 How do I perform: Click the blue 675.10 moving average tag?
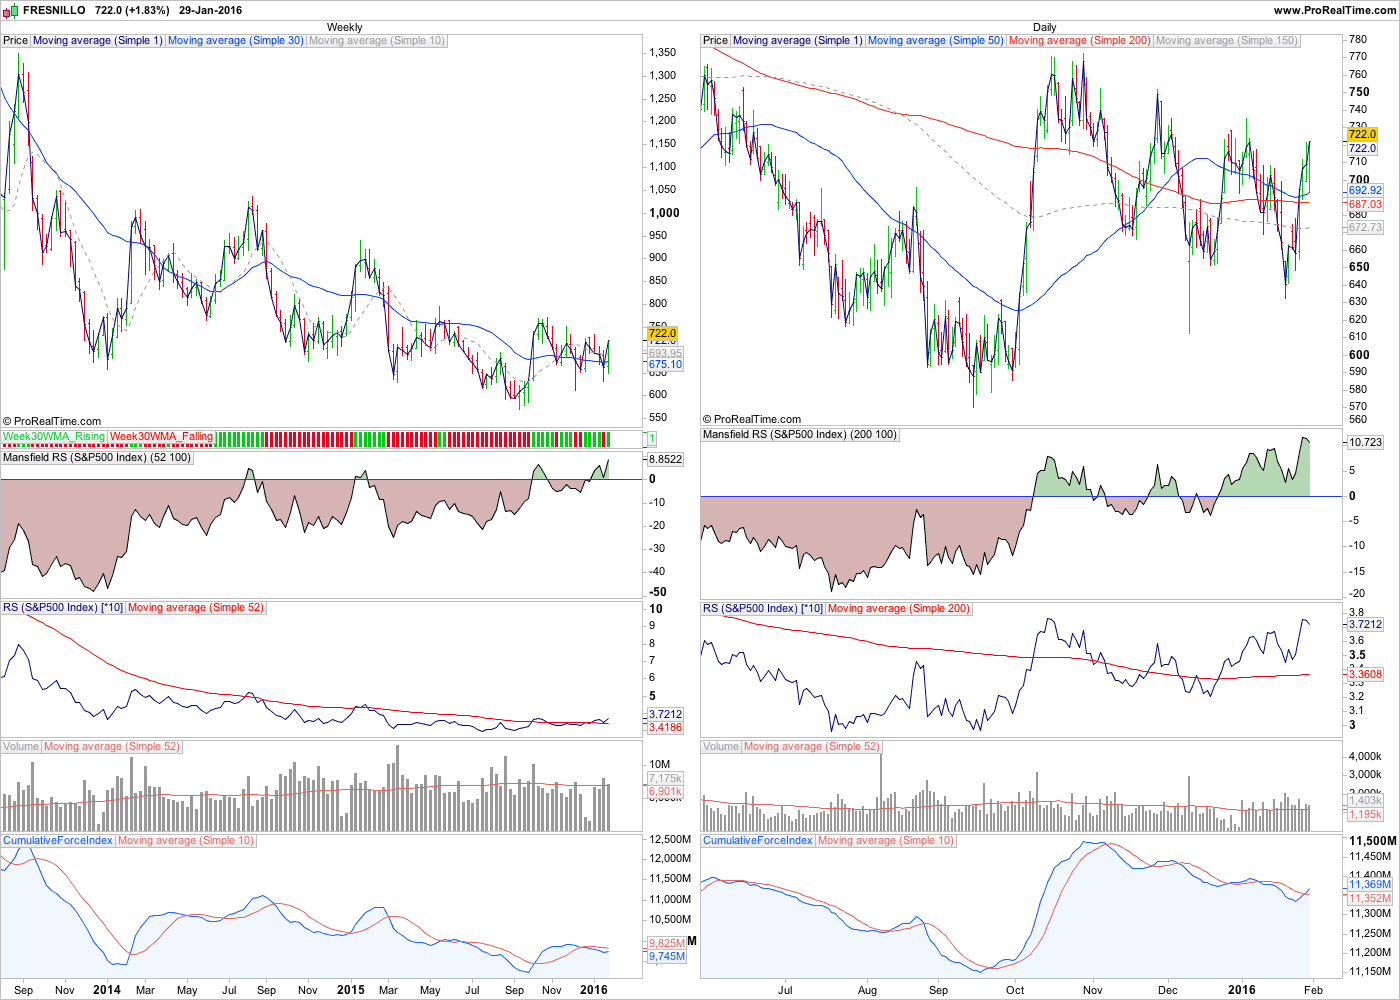[665, 365]
